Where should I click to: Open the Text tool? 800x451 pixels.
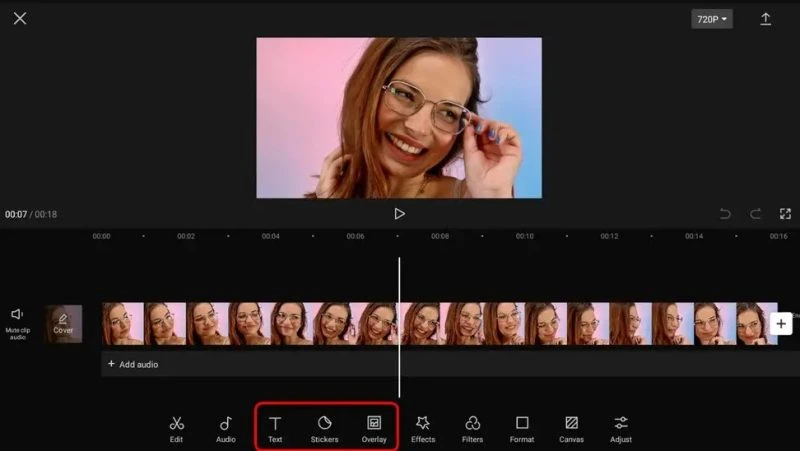point(275,429)
